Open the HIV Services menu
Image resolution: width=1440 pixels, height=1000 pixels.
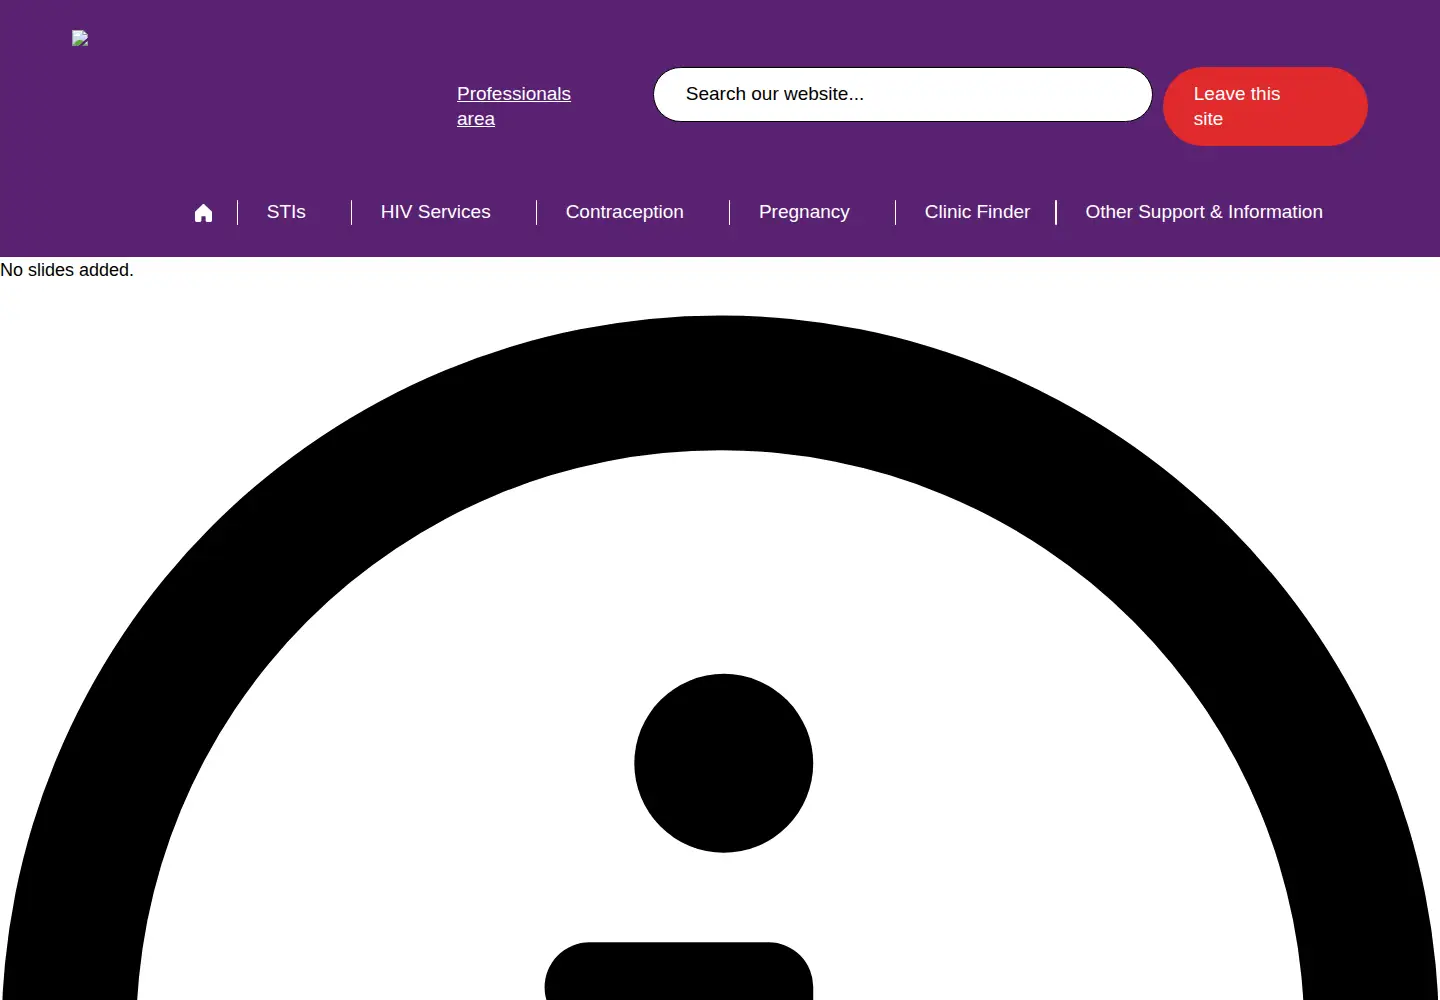pyautogui.click(x=436, y=212)
